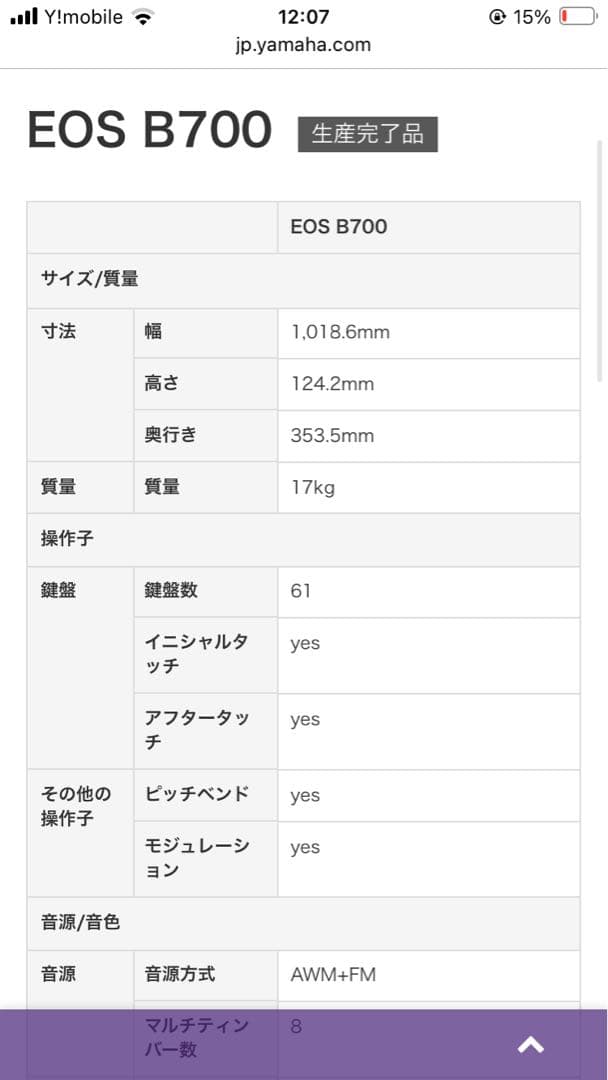608x1080 pixels.
Task: Click the 鍵盤数 row label
Action: pos(171,590)
